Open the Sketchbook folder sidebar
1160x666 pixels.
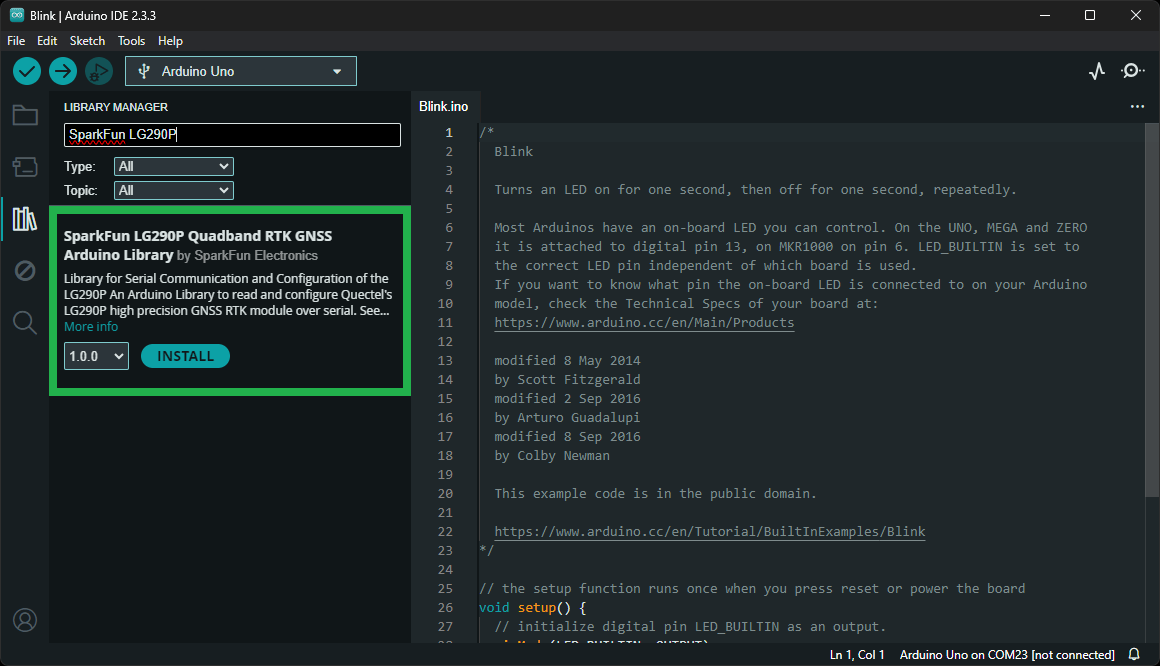pyautogui.click(x=25, y=115)
